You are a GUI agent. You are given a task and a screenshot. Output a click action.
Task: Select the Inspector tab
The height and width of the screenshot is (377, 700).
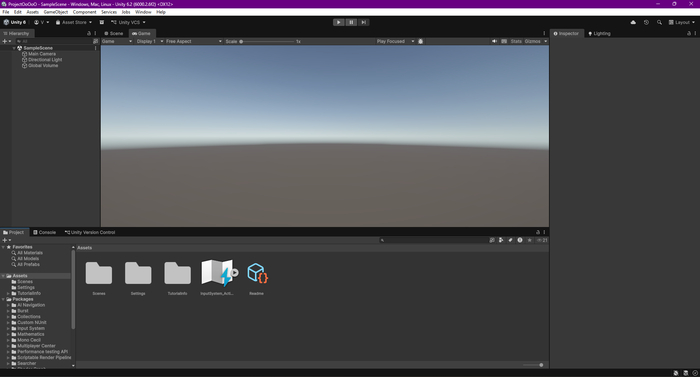click(x=566, y=34)
